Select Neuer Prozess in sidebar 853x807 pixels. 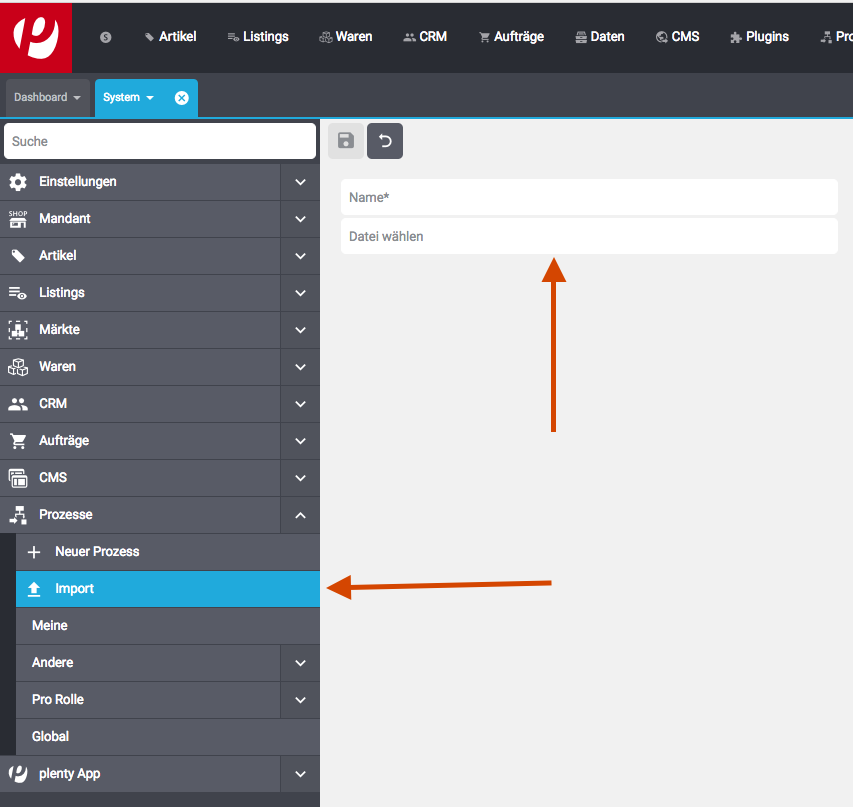(x=97, y=552)
